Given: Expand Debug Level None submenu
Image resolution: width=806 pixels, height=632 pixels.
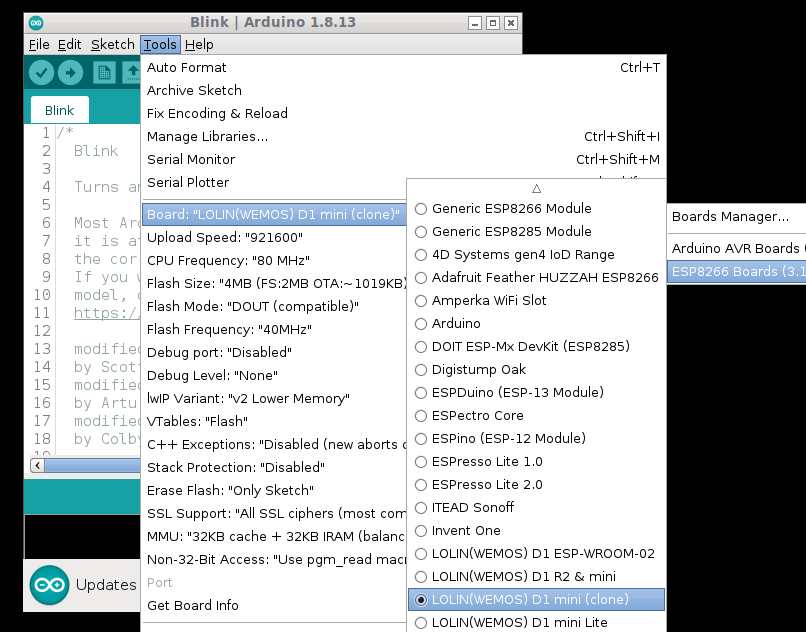Looking at the screenshot, I should pyautogui.click(x=274, y=375).
